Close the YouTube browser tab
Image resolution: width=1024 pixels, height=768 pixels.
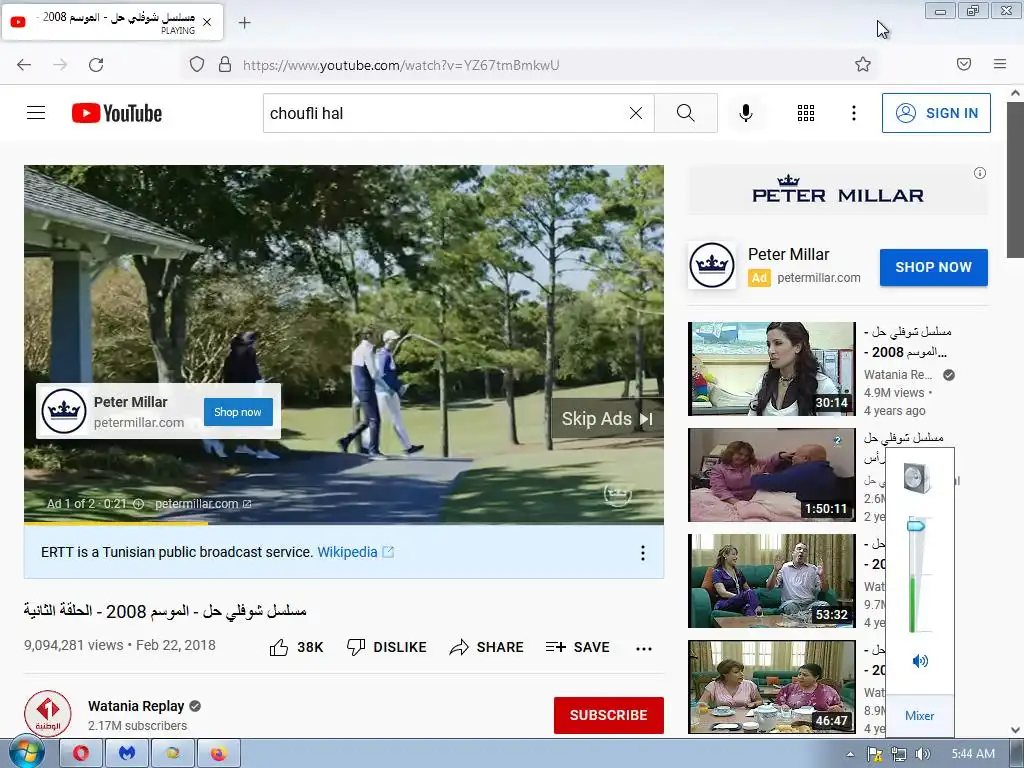[207, 22]
